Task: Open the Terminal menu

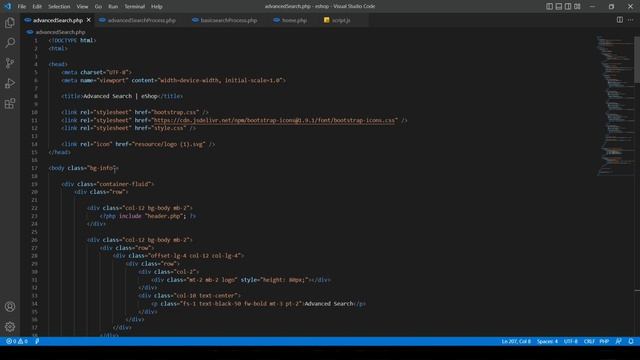Action: coord(135,7)
